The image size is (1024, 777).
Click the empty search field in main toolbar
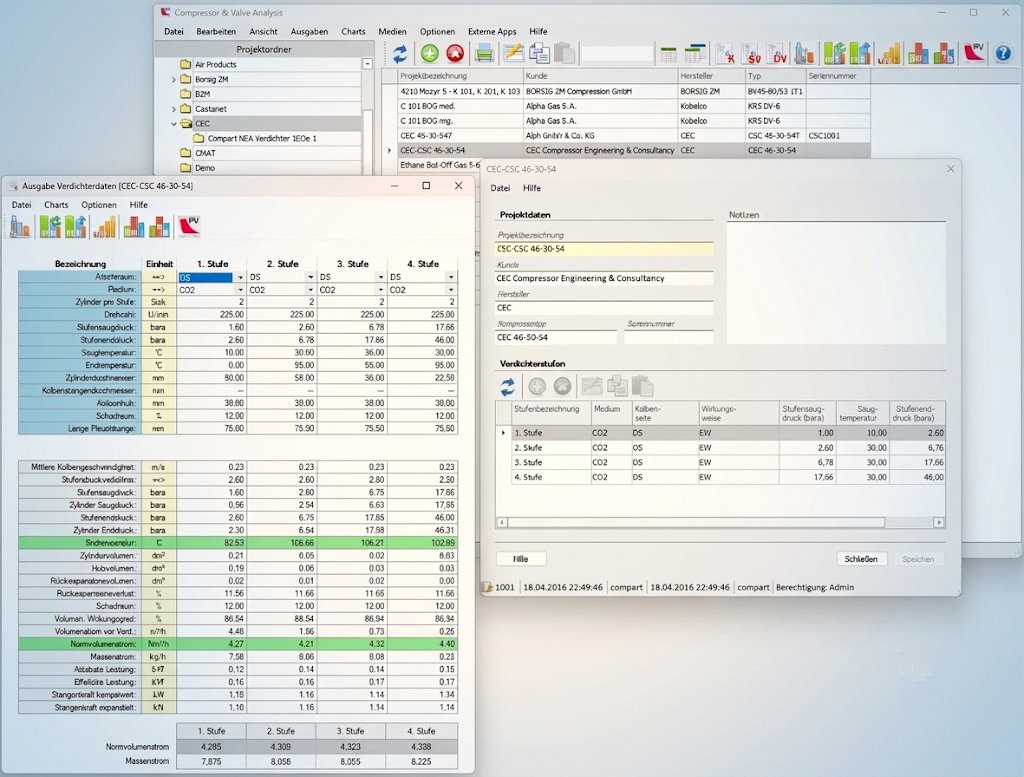pyautogui.click(x=616, y=54)
